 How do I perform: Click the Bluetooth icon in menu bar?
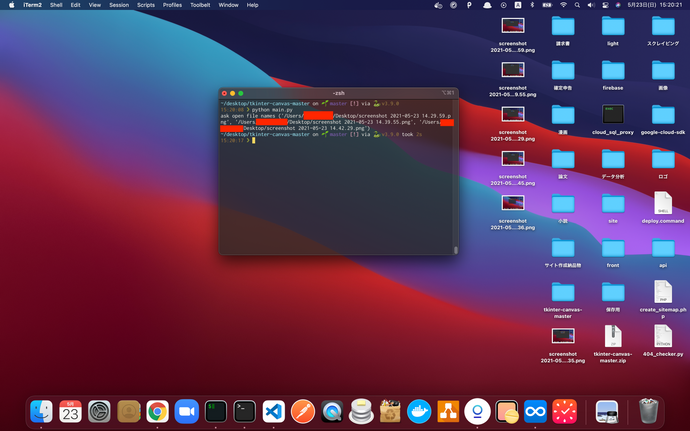tap(532, 5)
